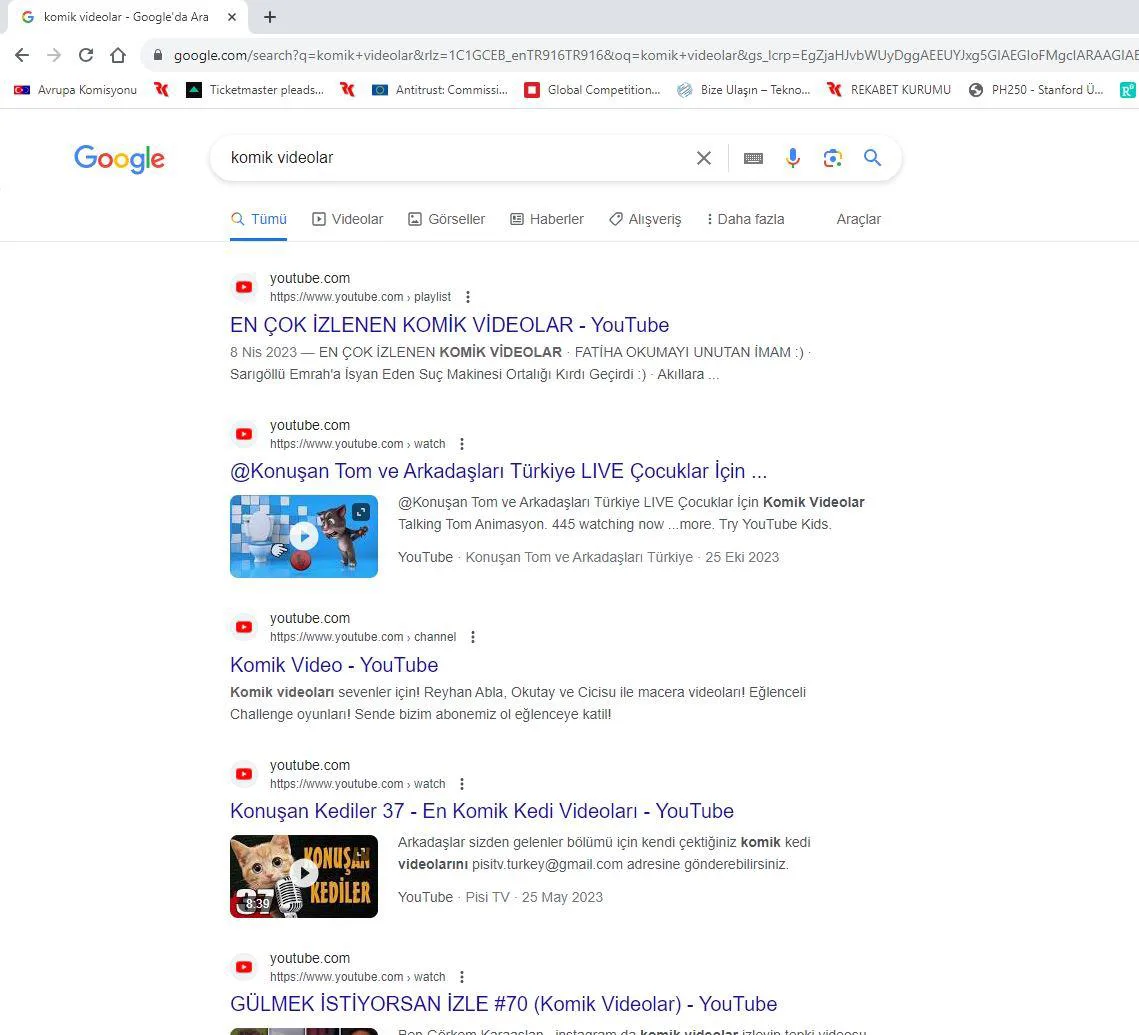Screen dimensions: 1139x1035
Task: Open Global Competition bookmark
Action: tap(593, 90)
